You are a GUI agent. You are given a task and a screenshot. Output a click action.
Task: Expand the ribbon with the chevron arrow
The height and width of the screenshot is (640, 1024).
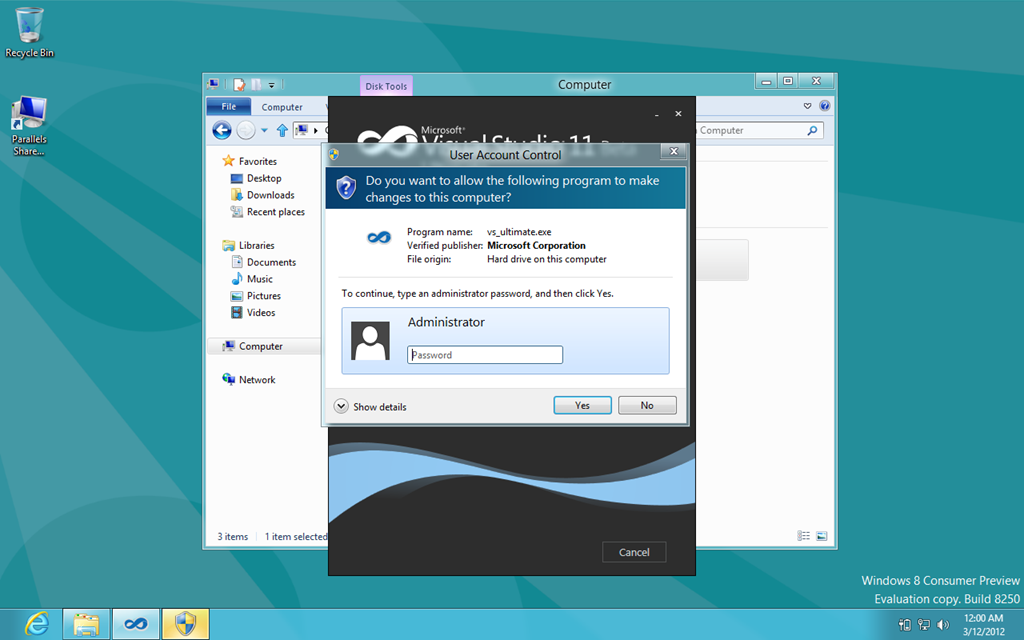(808, 106)
